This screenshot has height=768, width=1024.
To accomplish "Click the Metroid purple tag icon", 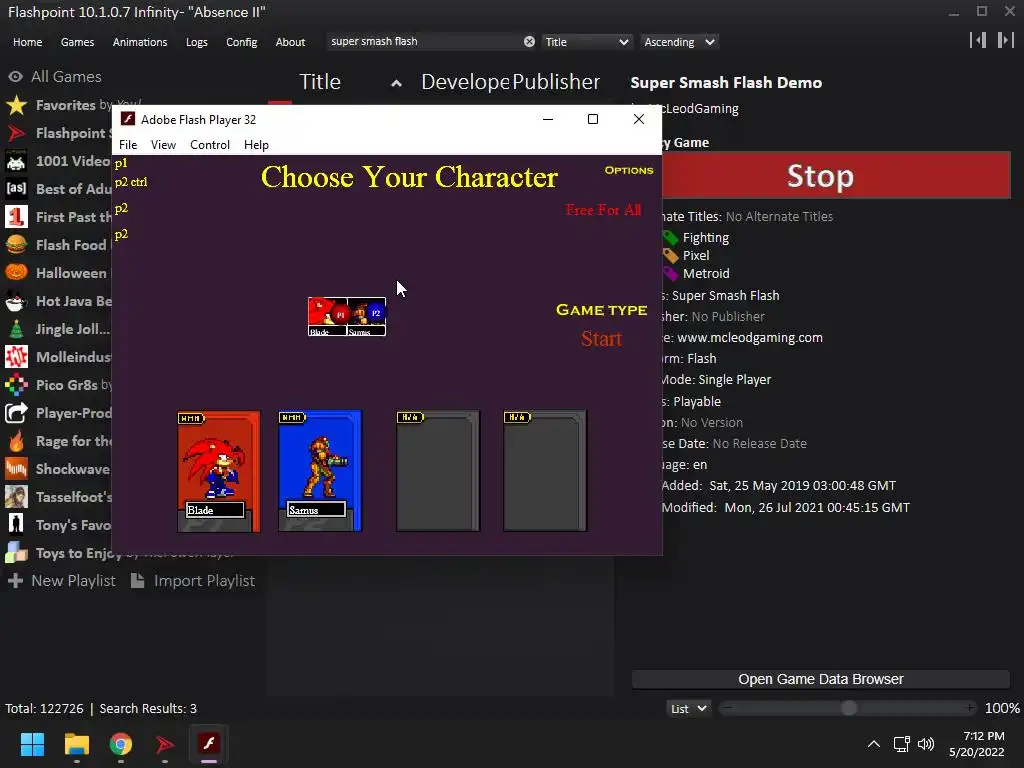I will (x=671, y=274).
